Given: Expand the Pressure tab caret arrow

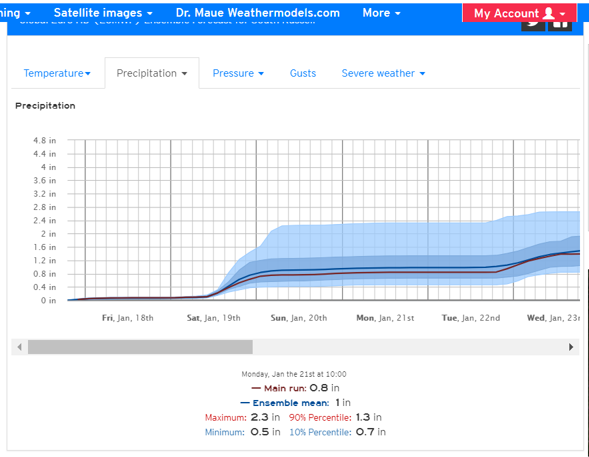Looking at the screenshot, I should coord(261,74).
